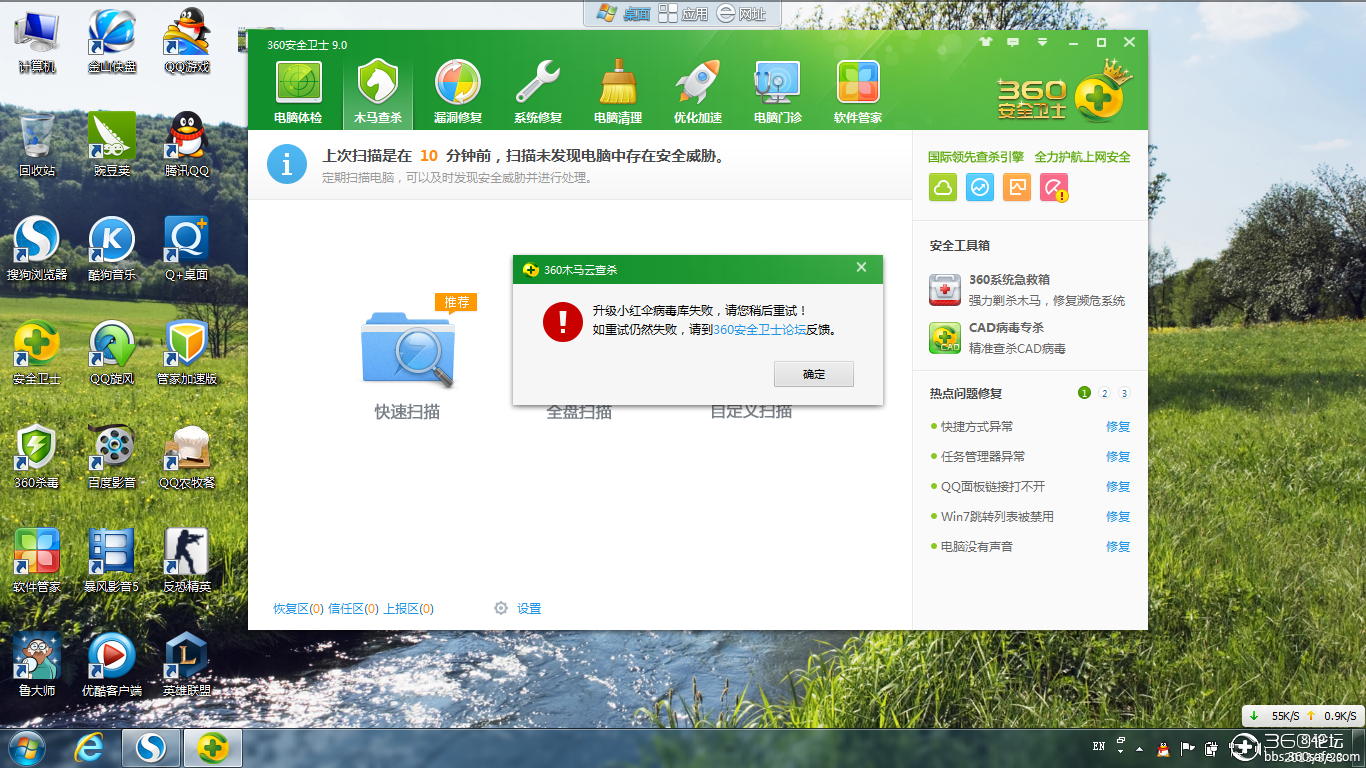Click Windows Start button
The height and width of the screenshot is (768, 1366).
(x=27, y=747)
